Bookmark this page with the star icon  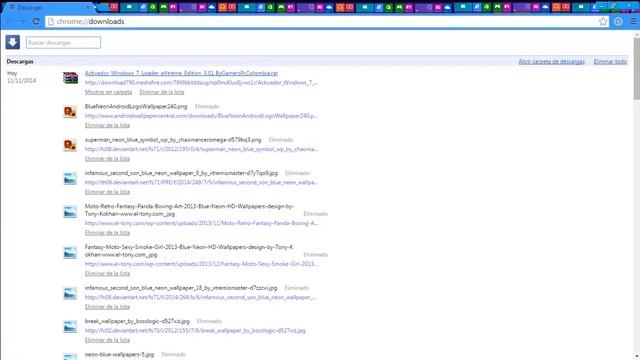[x=603, y=22]
